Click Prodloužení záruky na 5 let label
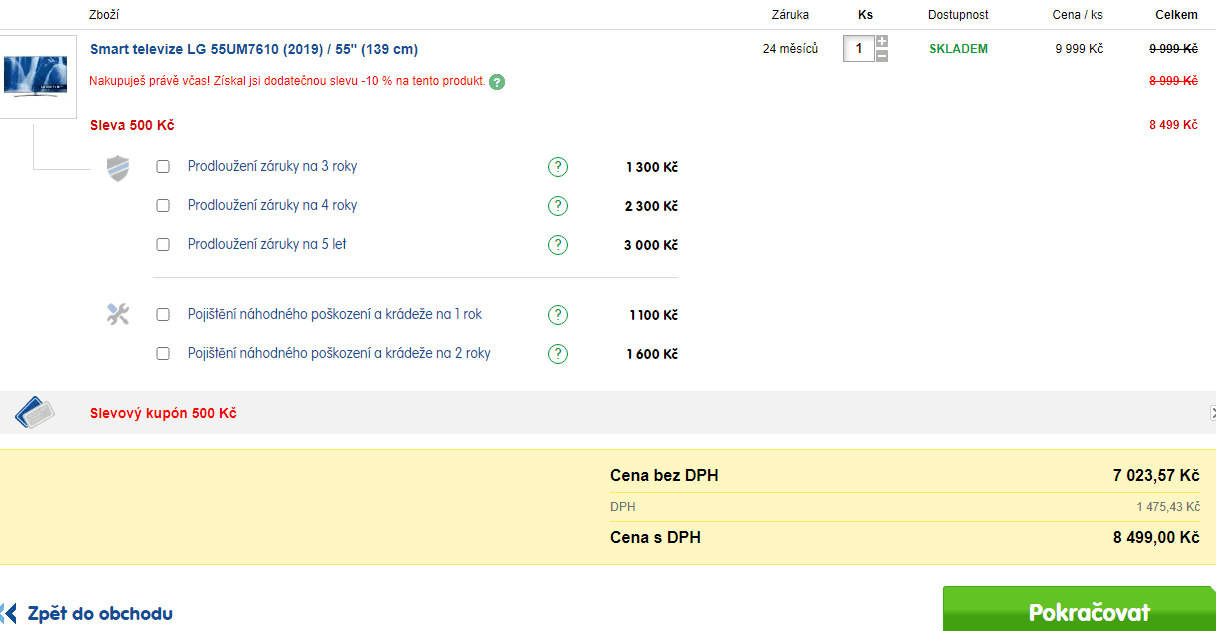The height and width of the screenshot is (631, 1216). pyautogui.click(x=267, y=244)
